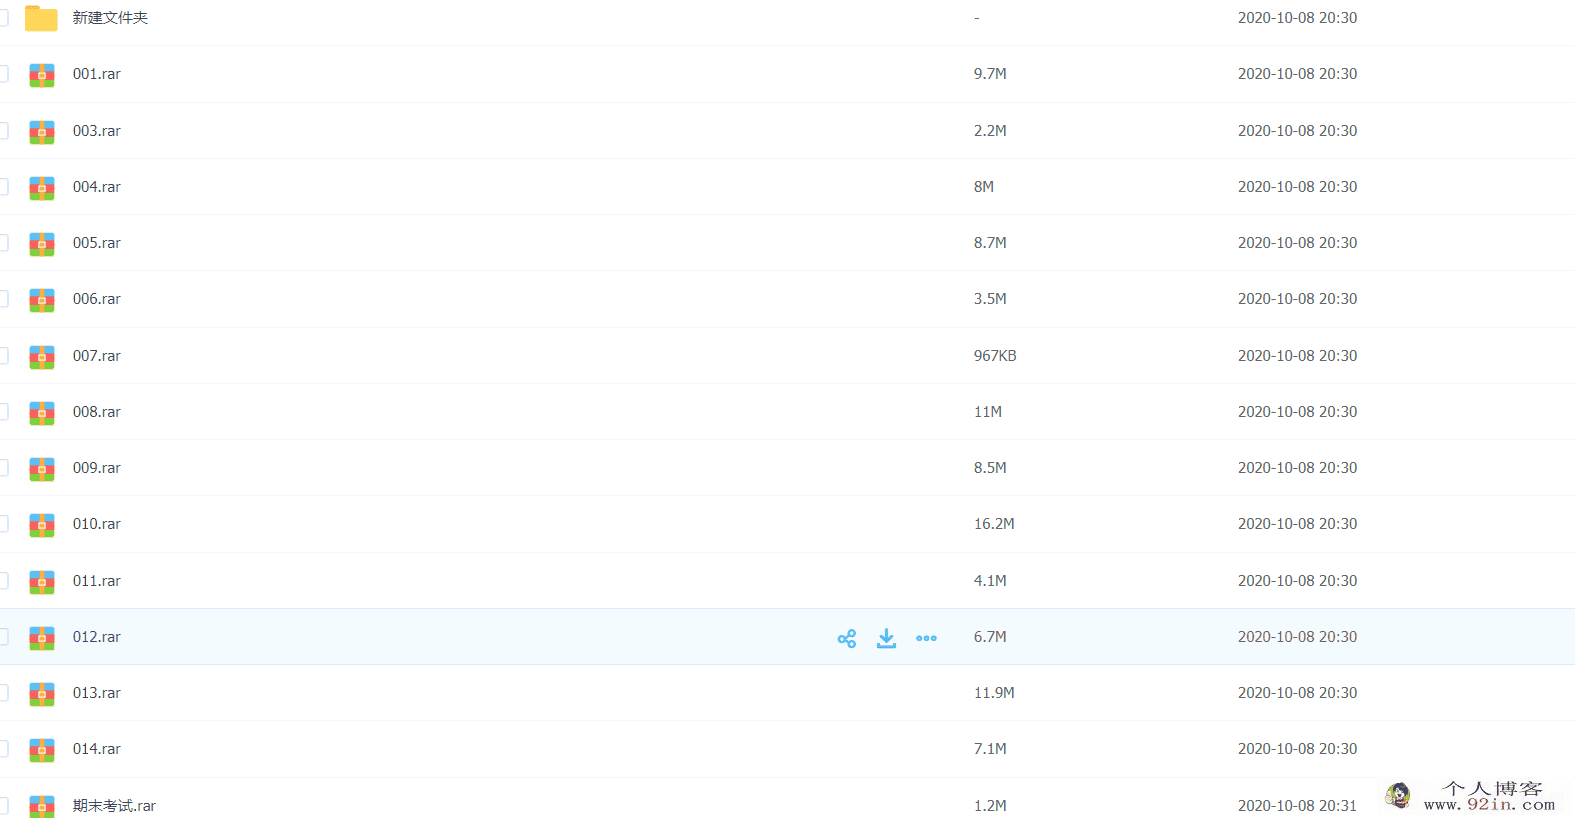
Task: Click the archive icon of 006.rar
Action: [42, 300]
